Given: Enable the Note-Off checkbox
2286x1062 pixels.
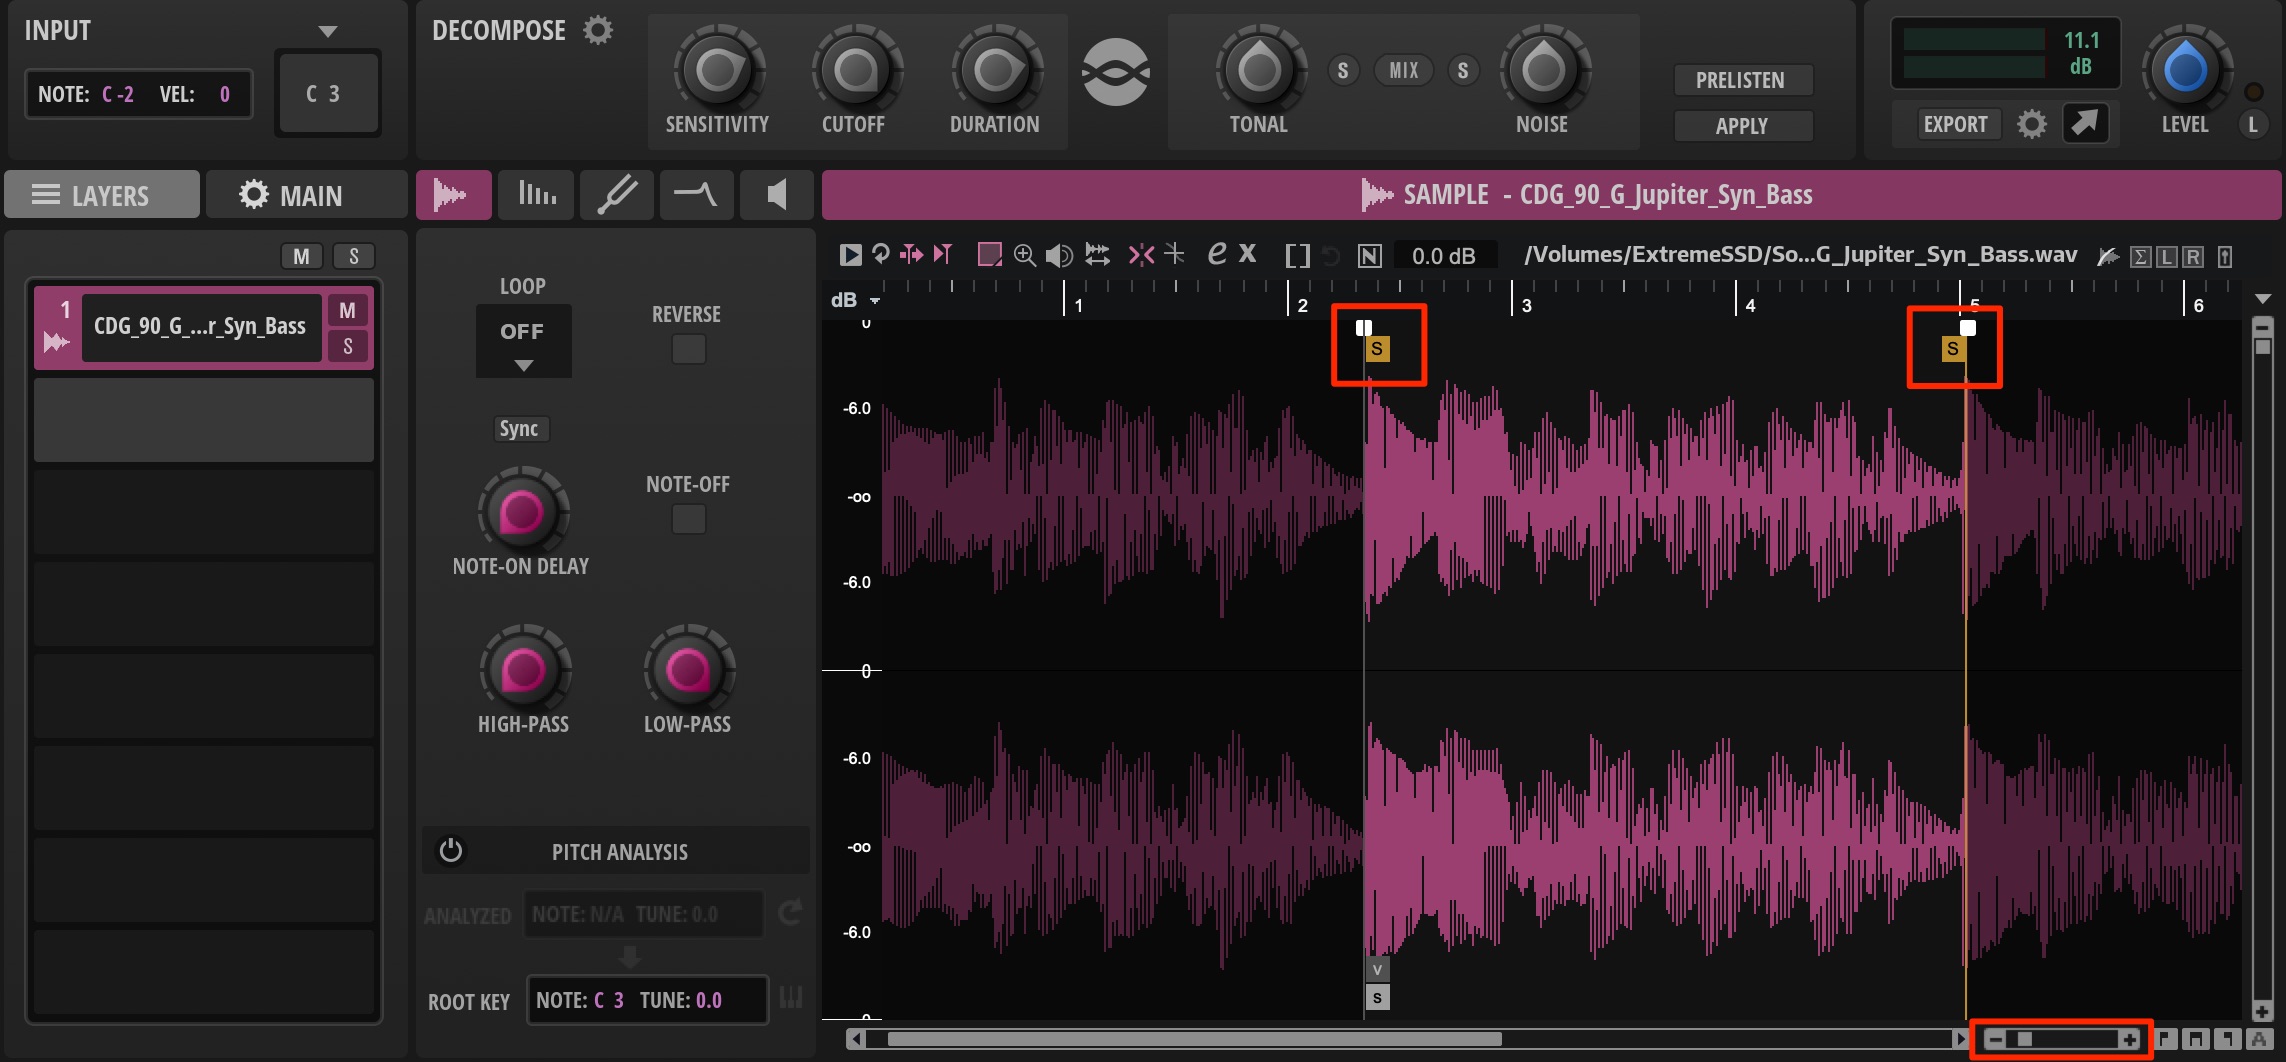Looking at the screenshot, I should [x=688, y=519].
